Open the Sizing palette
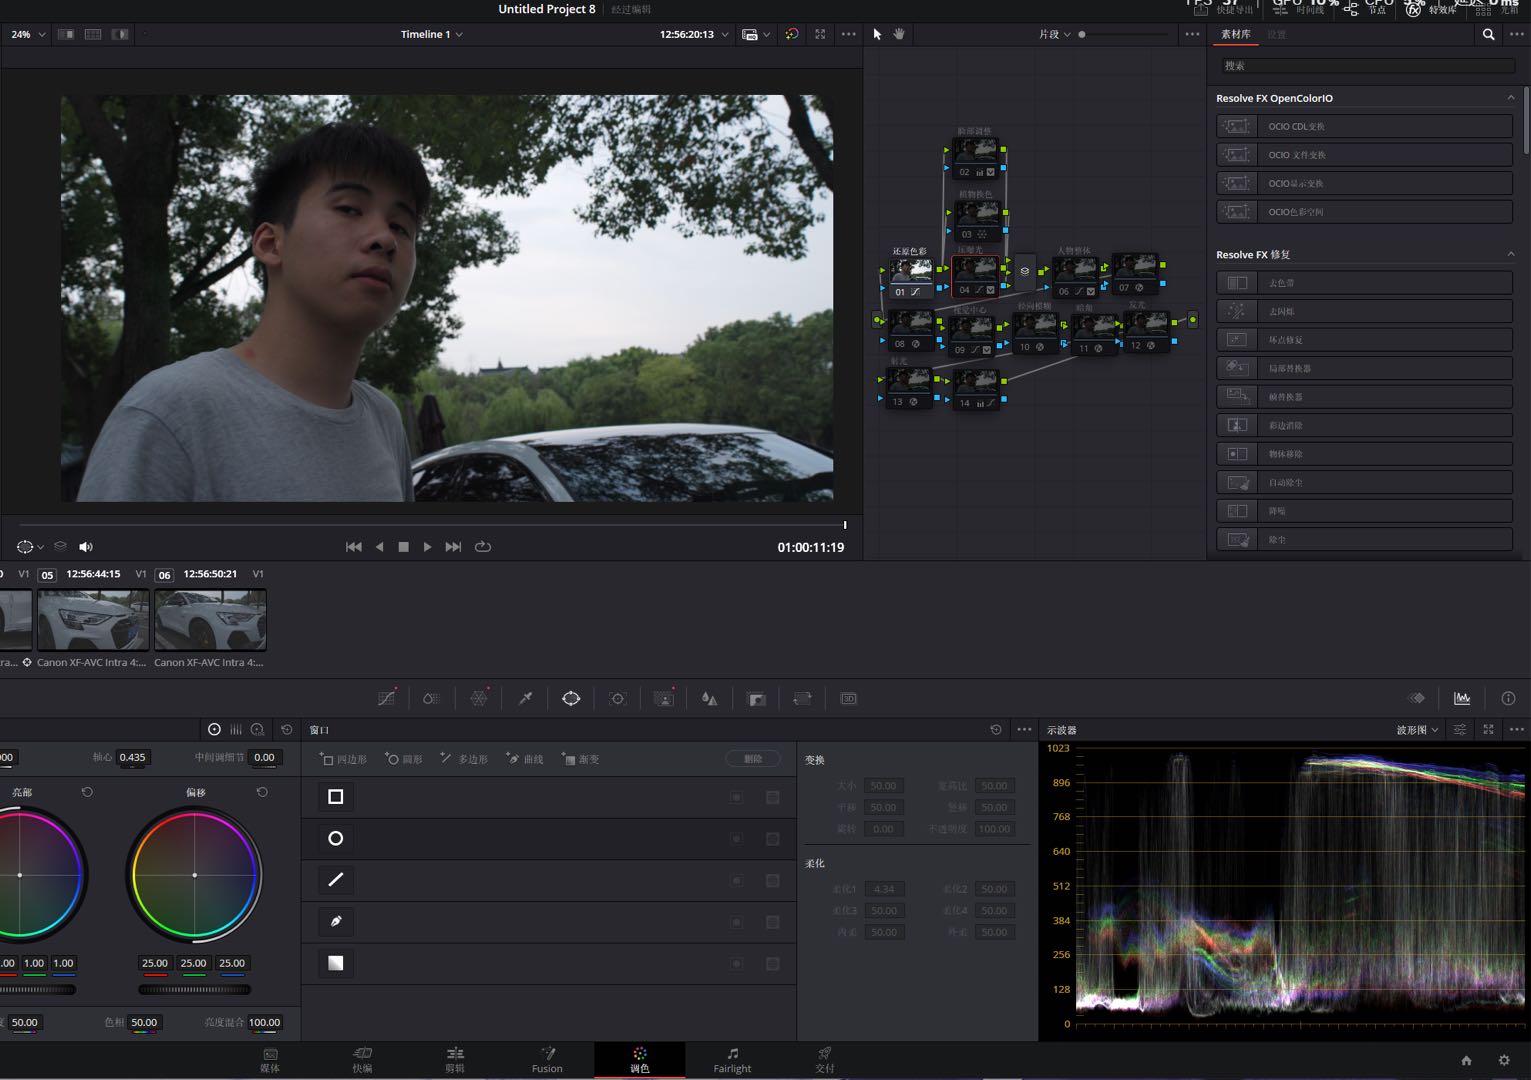 click(802, 698)
